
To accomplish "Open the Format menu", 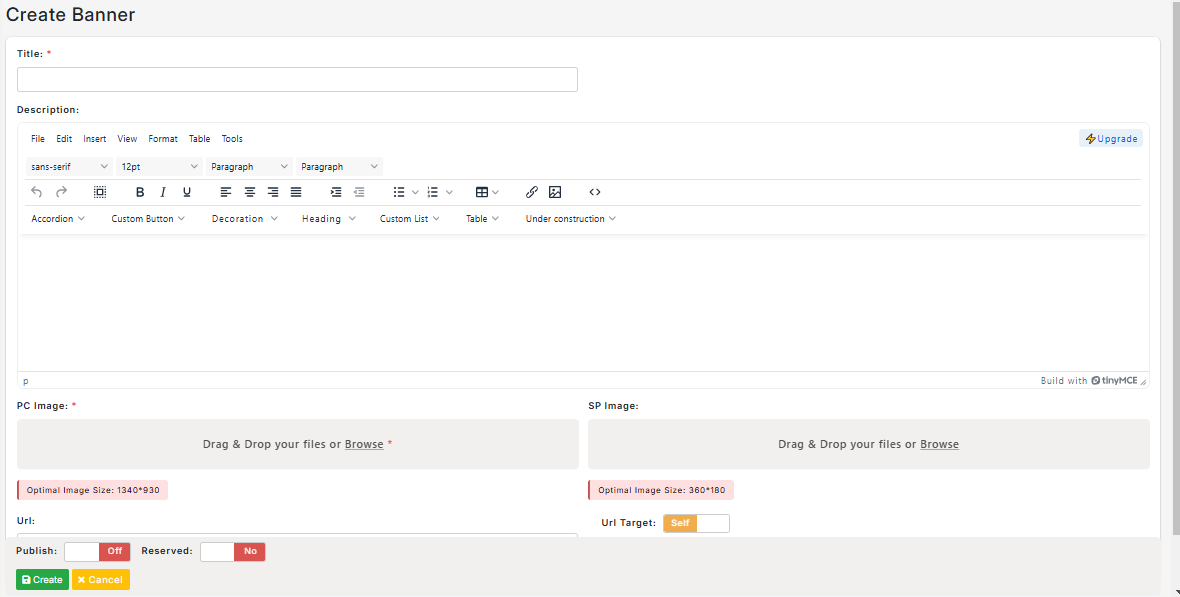I will pos(163,139).
